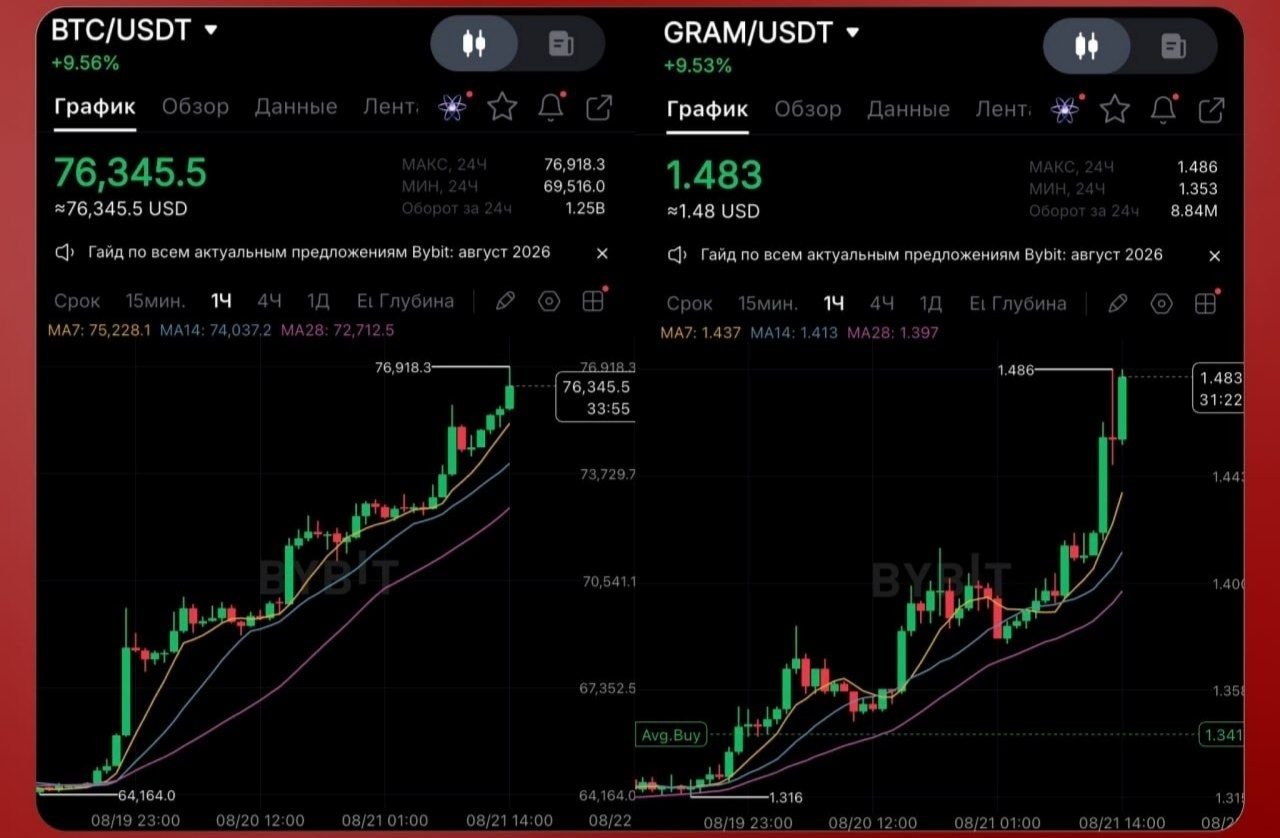Tap the atom icon in GRAM/USDT panel
Viewport: 1280px width, 838px height.
coord(1066,108)
